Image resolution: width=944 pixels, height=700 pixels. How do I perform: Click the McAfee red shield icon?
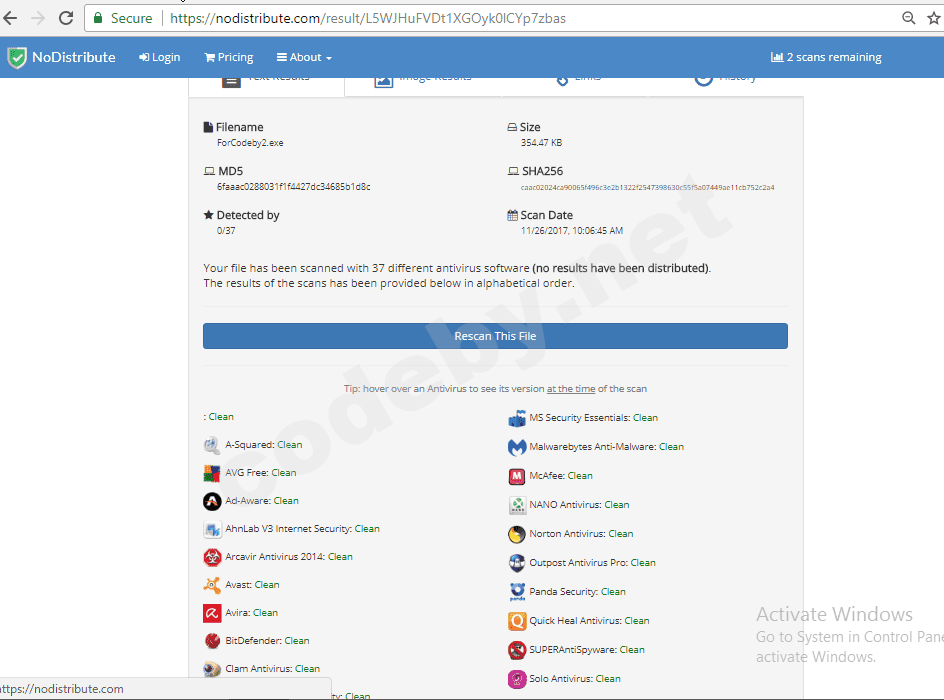tap(517, 476)
